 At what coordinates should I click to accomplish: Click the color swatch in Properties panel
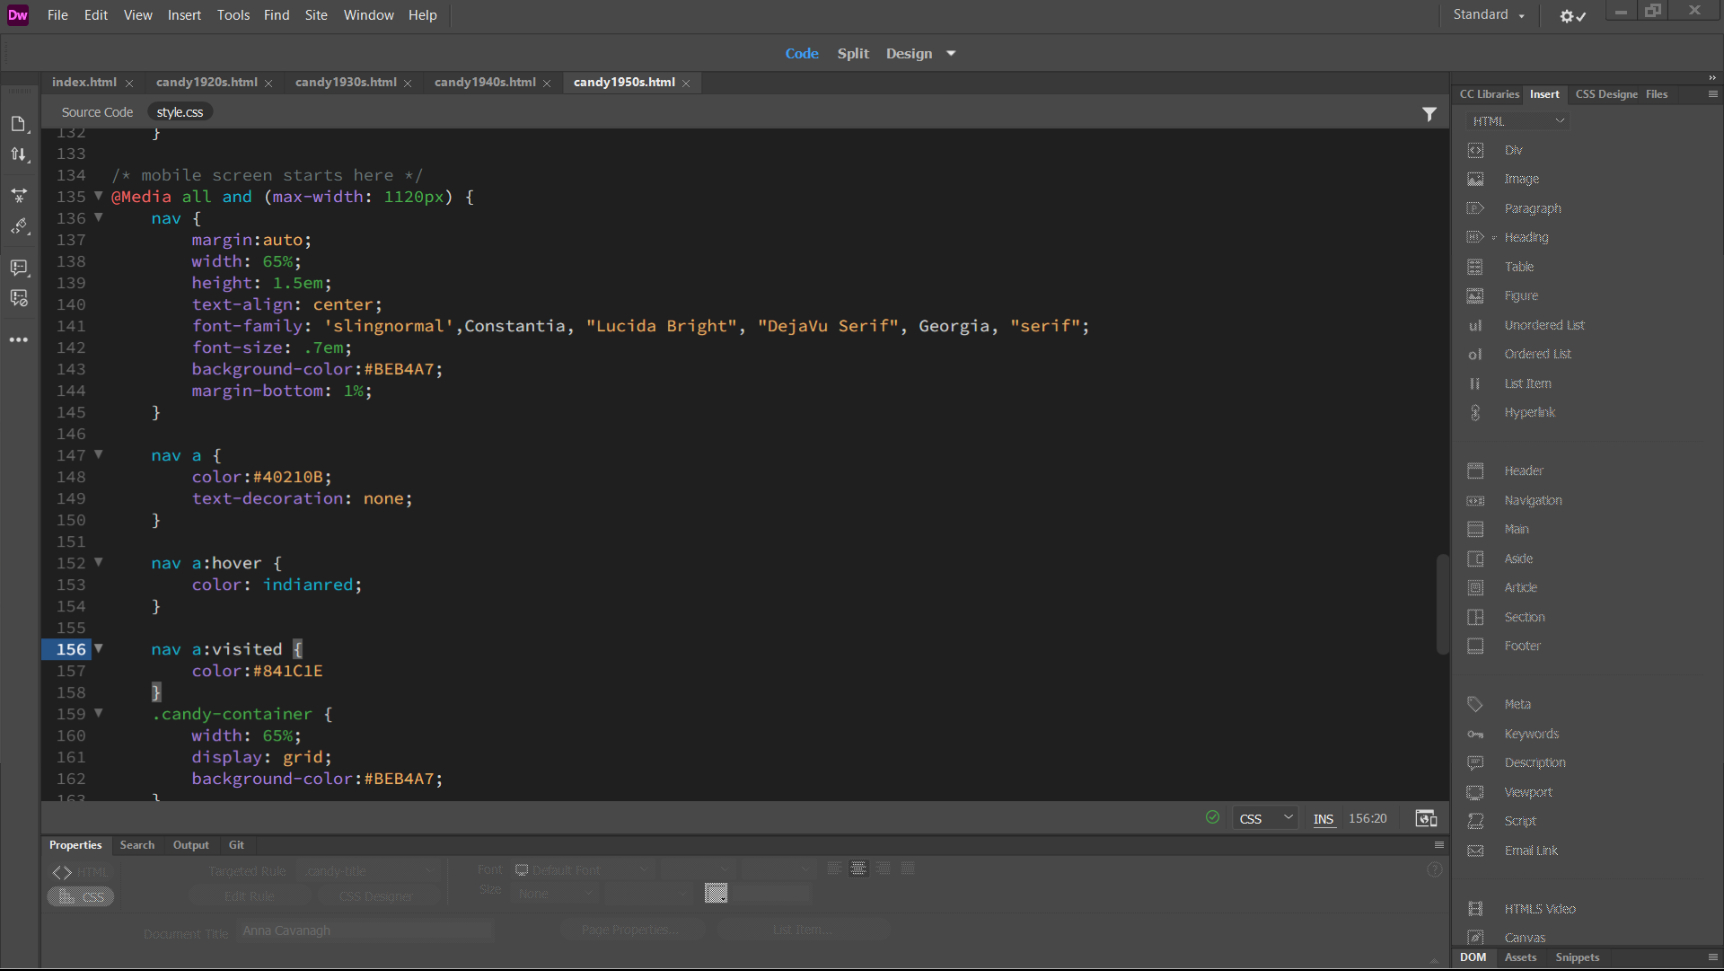pyautogui.click(x=716, y=893)
